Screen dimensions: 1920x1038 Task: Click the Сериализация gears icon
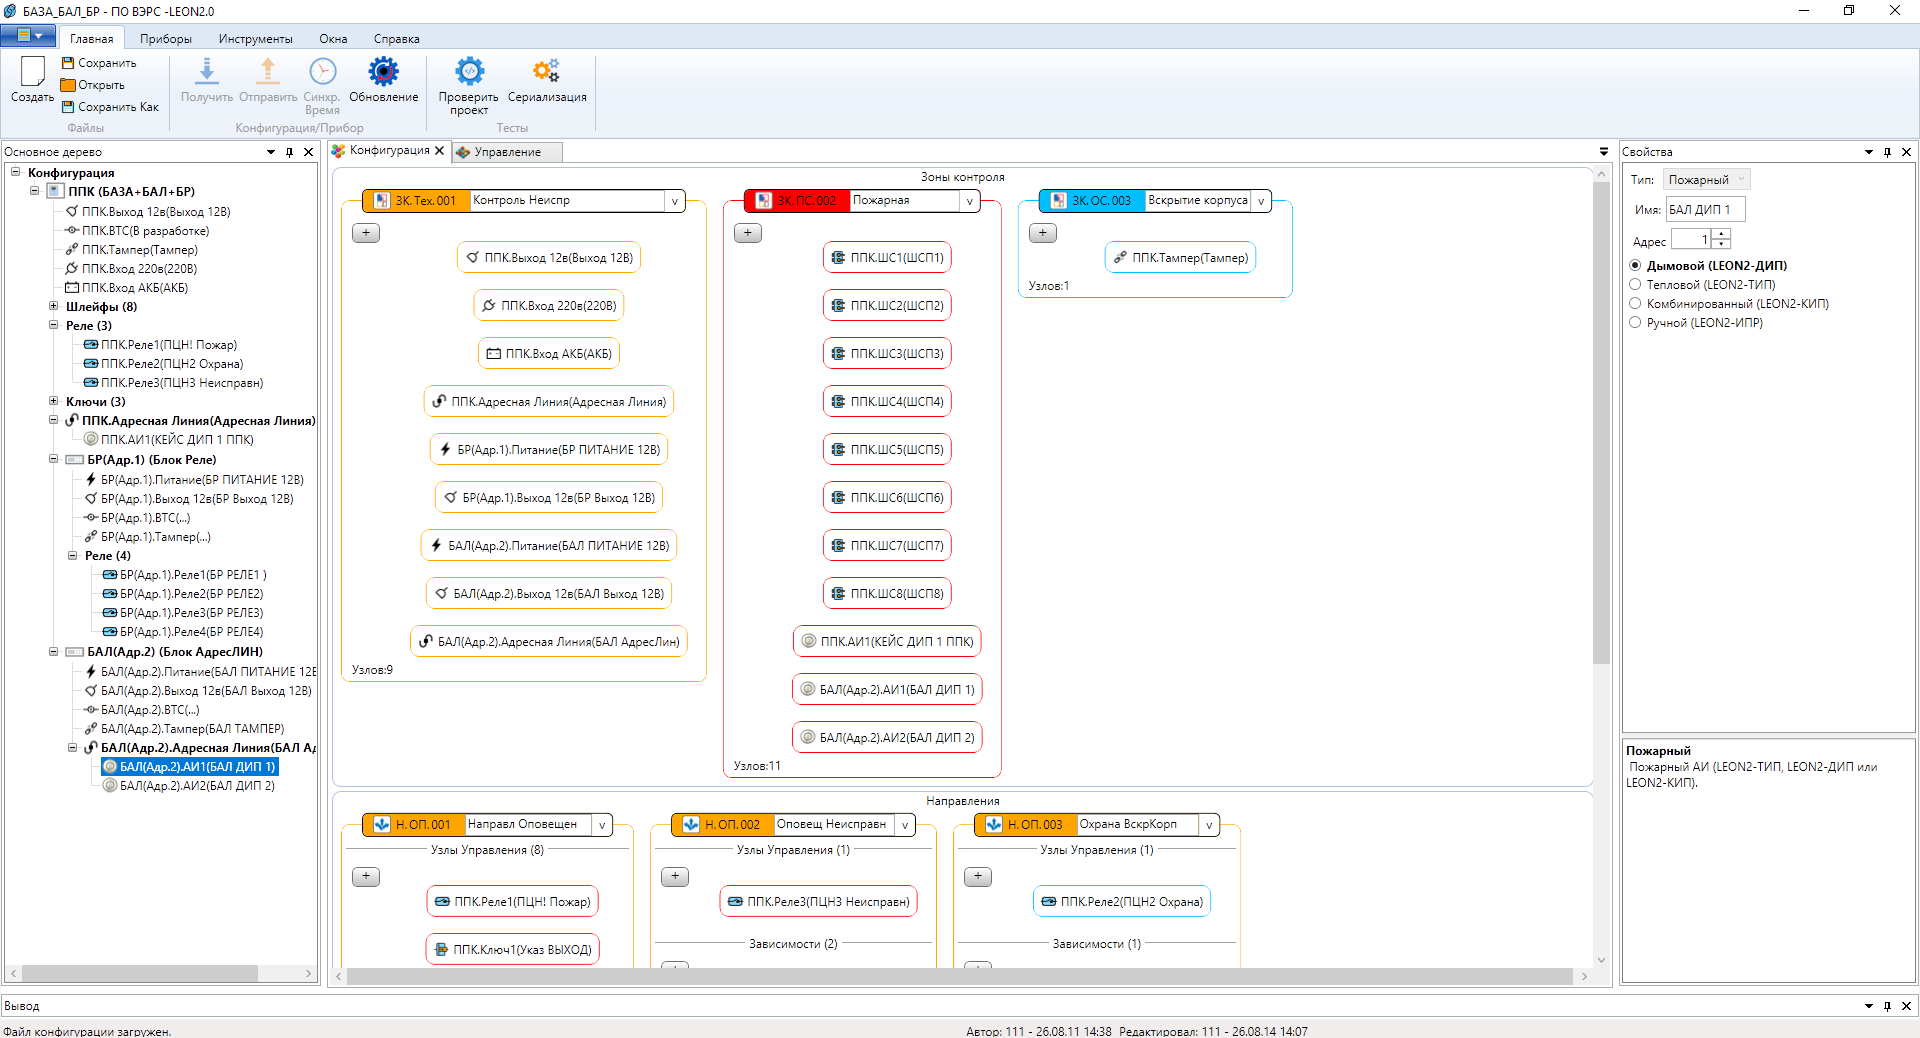546,71
